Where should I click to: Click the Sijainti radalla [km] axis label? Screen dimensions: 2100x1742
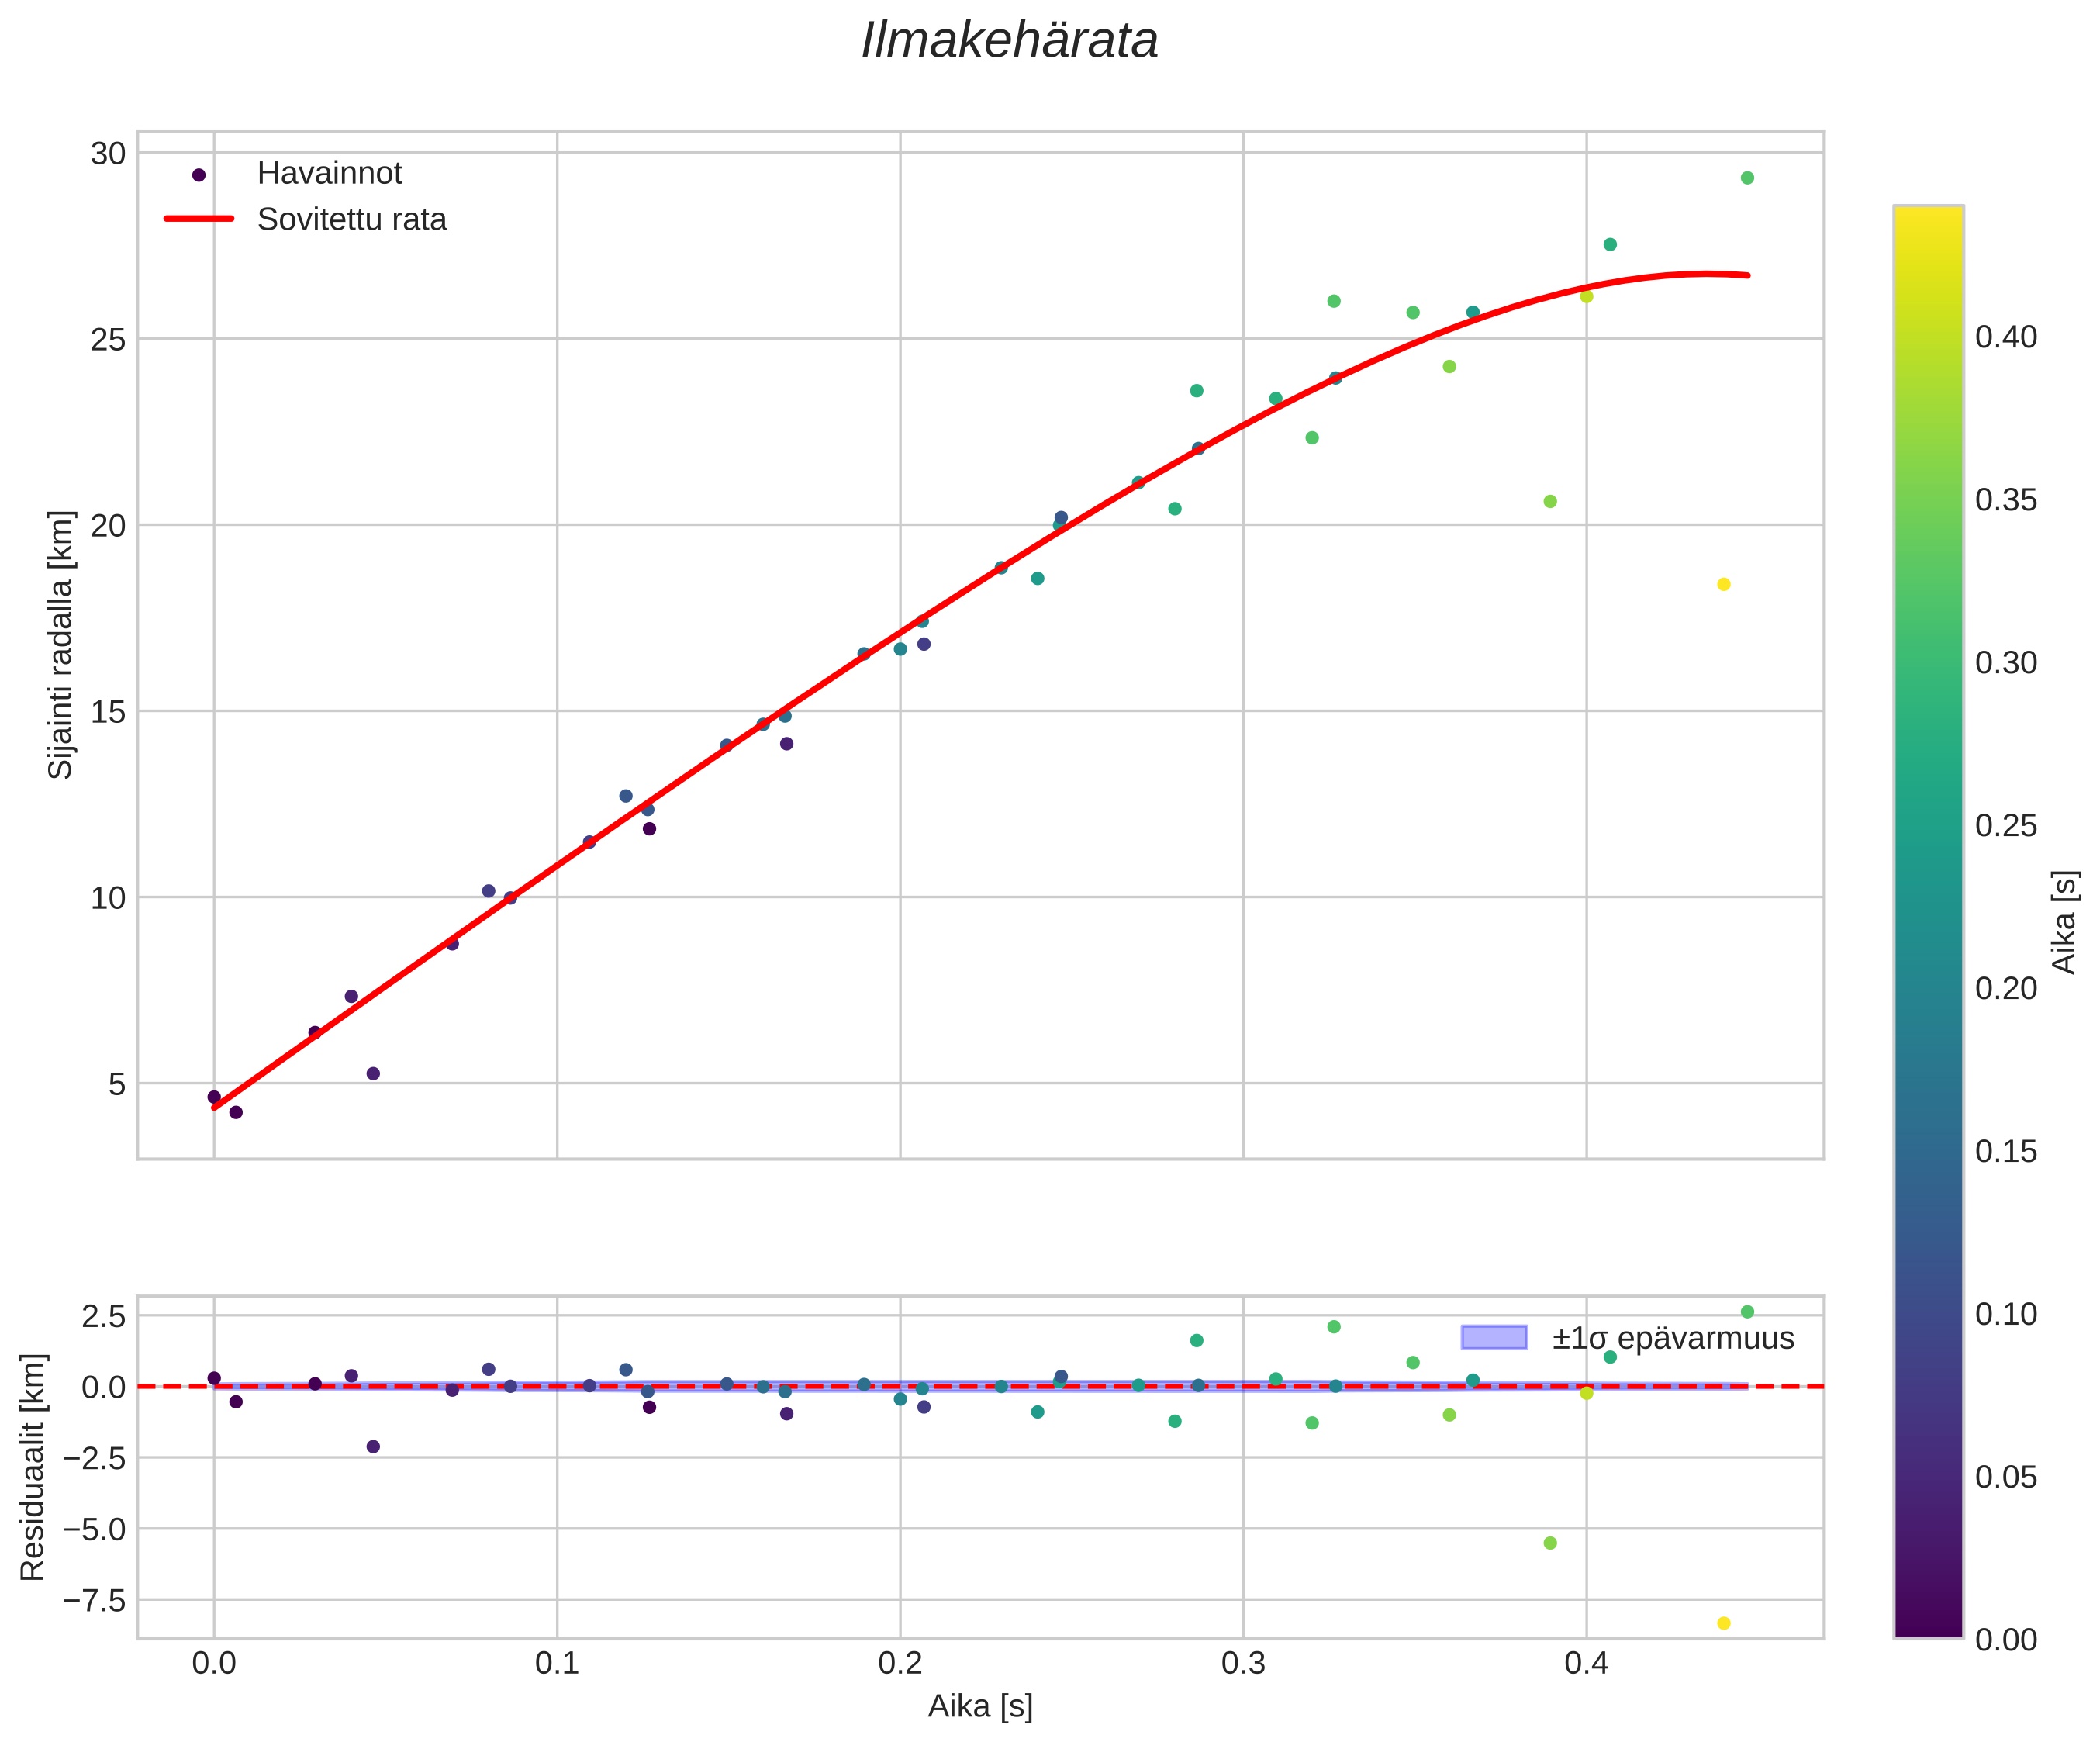(61, 644)
